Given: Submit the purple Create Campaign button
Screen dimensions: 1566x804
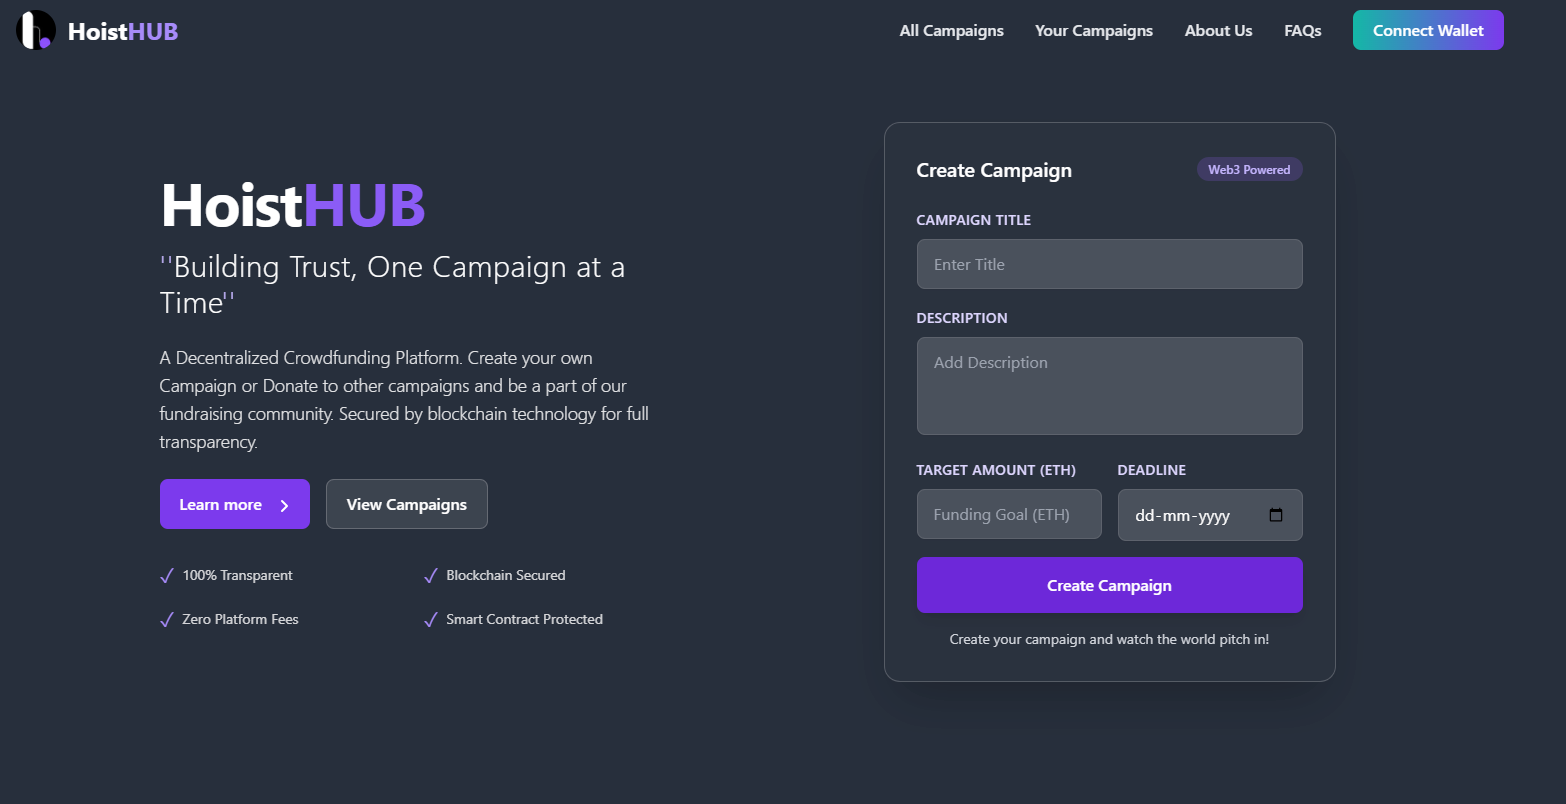Looking at the screenshot, I should (x=1109, y=585).
